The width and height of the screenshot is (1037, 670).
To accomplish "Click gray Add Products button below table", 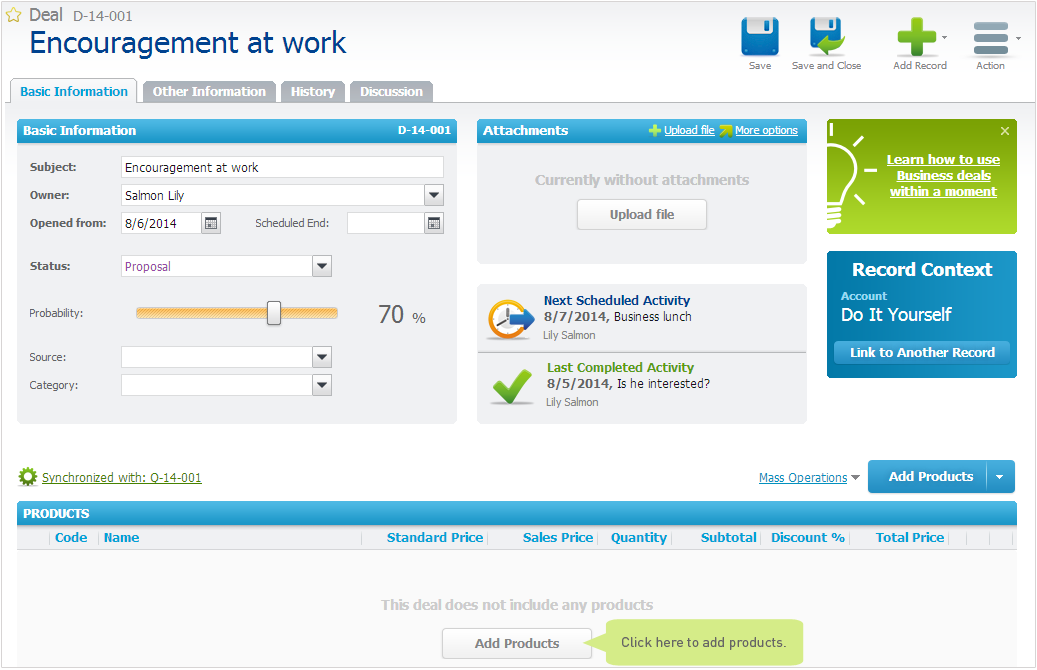I will point(517,644).
